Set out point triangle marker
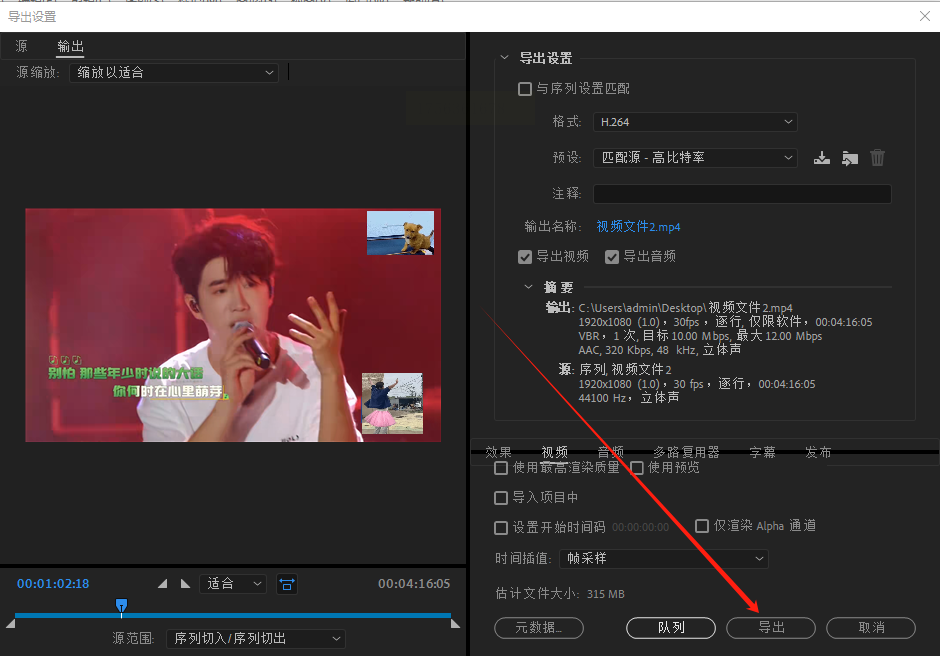940x656 pixels. 185,583
